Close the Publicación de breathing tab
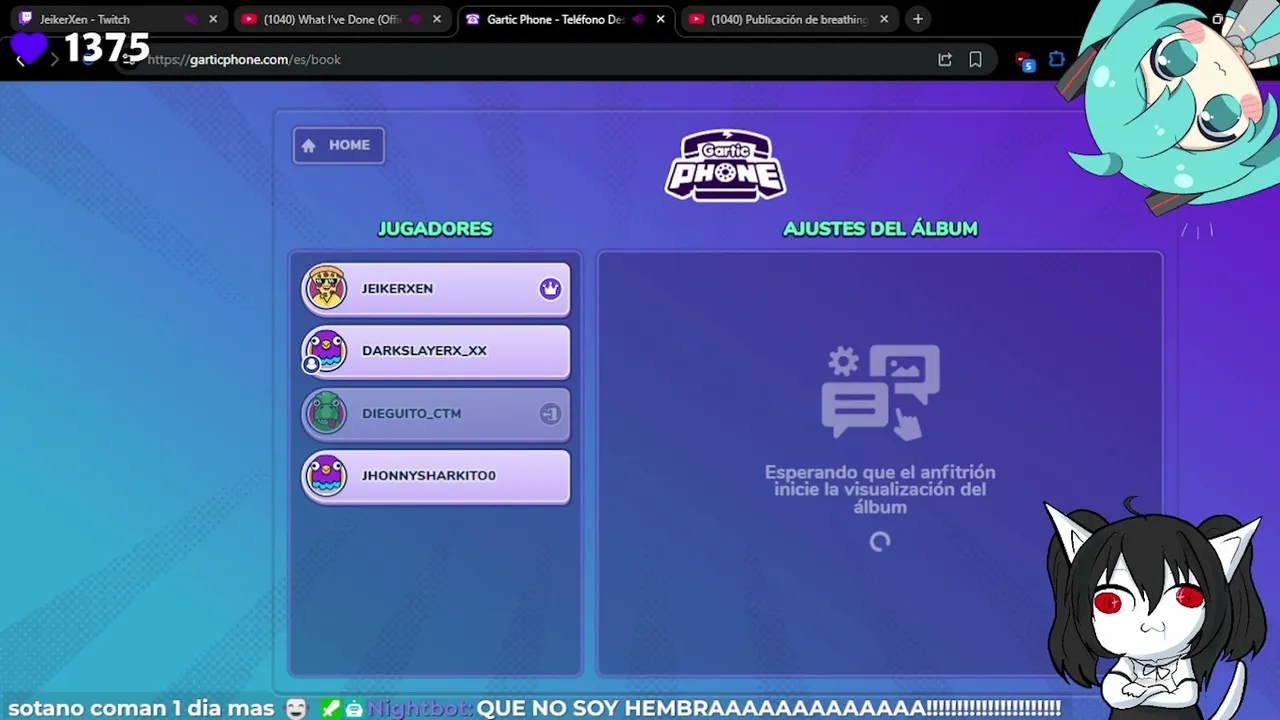Viewport: 1280px width, 720px height. 884,19
